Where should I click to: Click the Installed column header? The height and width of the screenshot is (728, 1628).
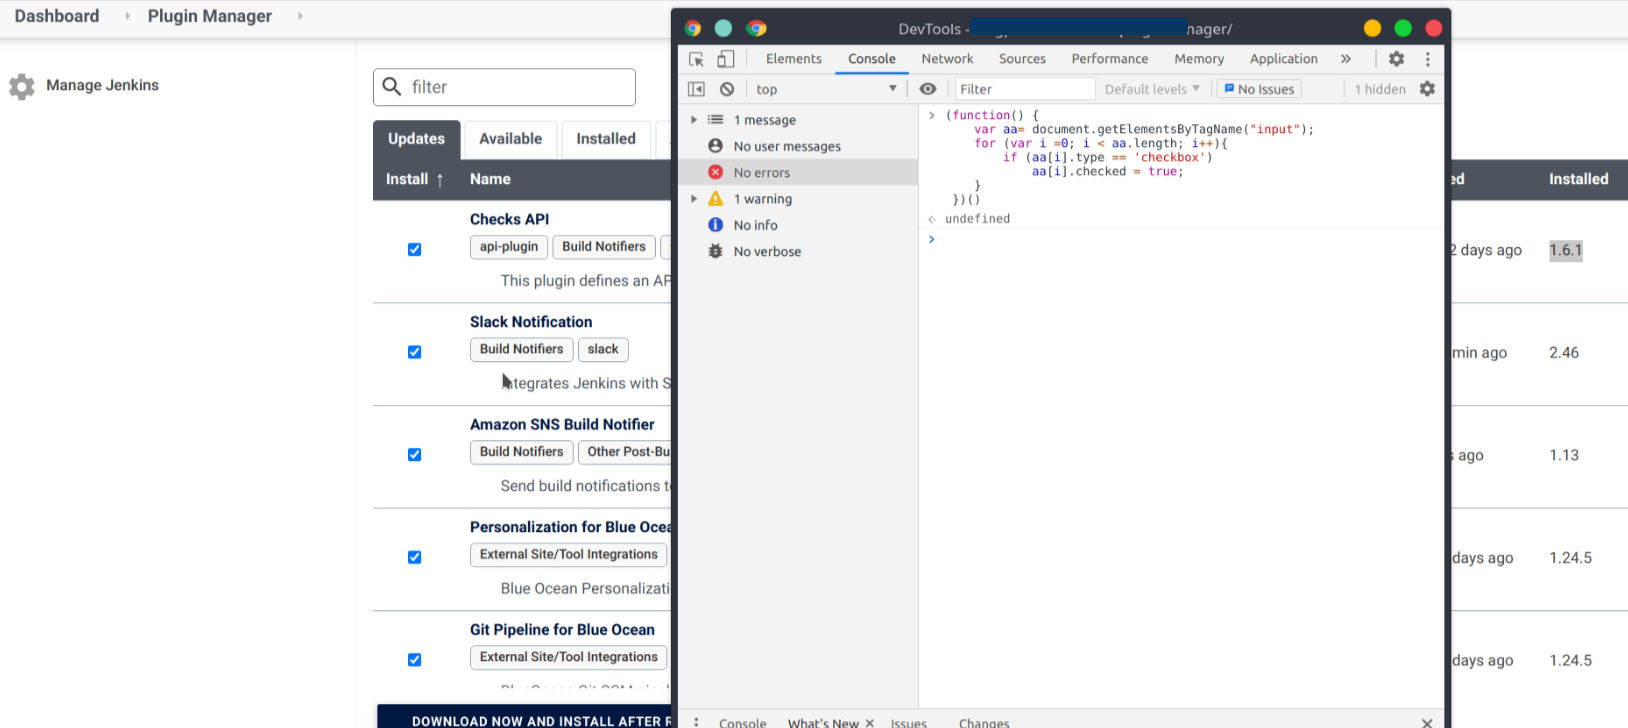1578,179
